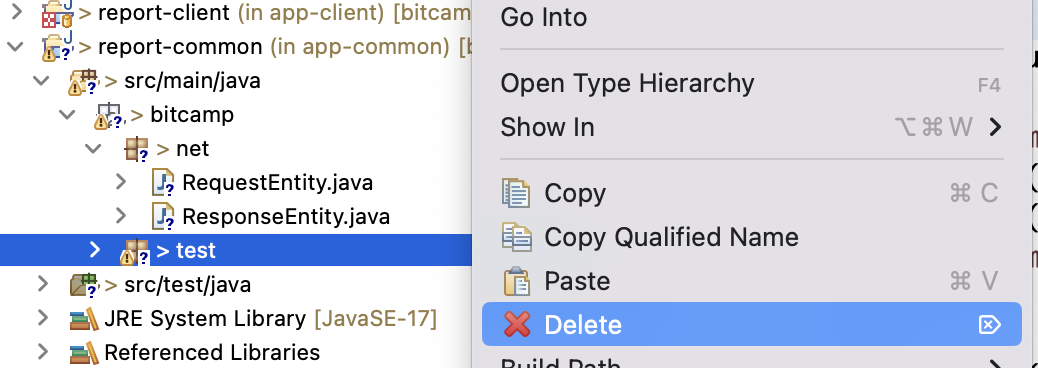
Task: Expand ResponseEntity.java file node
Action: [x=120, y=215]
